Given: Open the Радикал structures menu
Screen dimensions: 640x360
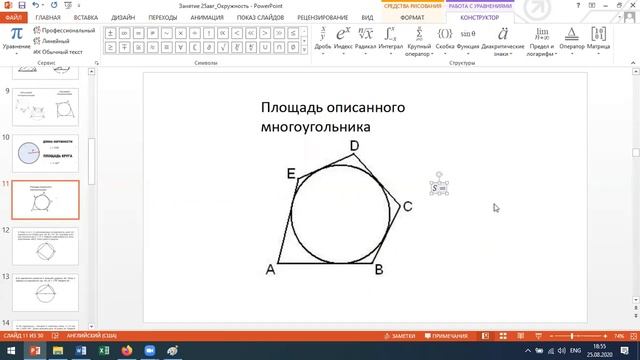Looking at the screenshot, I should 365,41.
